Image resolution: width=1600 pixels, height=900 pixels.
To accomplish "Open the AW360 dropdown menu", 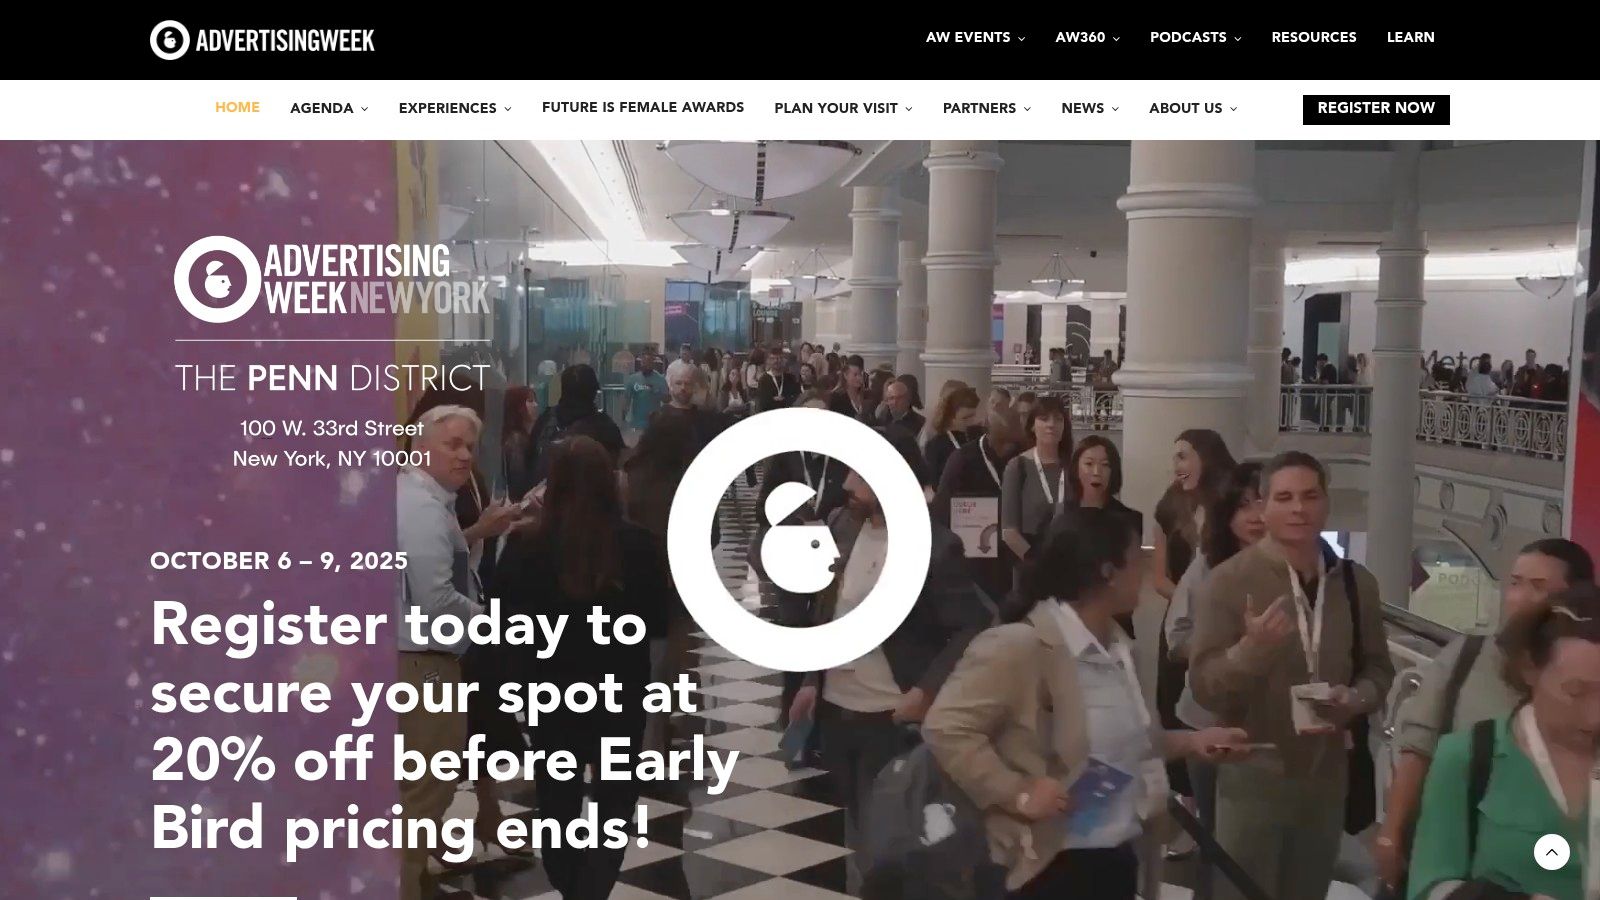I will click(x=1087, y=38).
